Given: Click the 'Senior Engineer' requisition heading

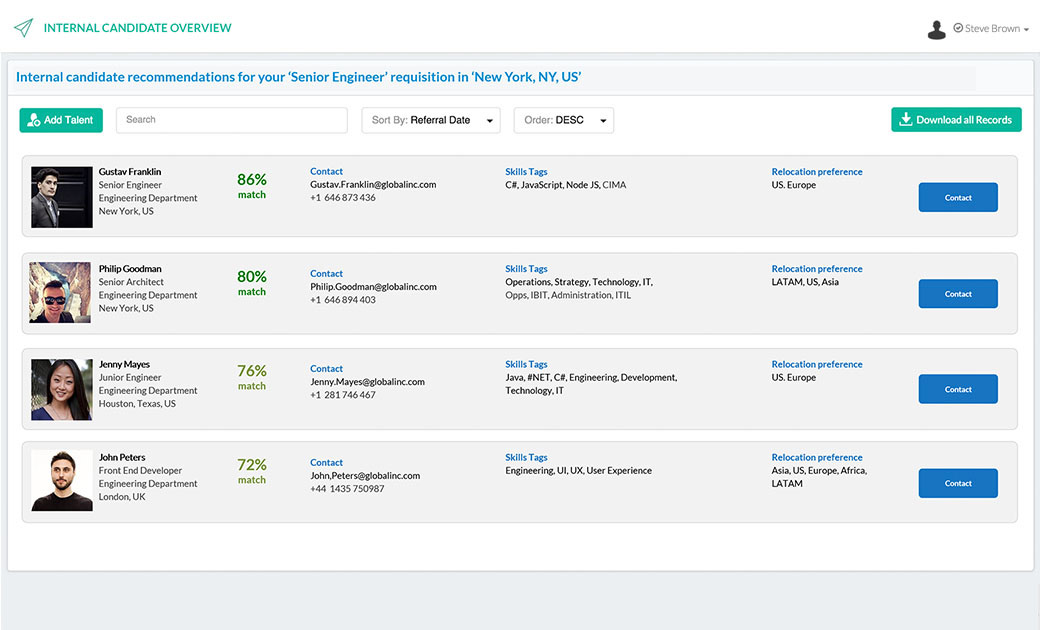Looking at the screenshot, I should (x=298, y=77).
